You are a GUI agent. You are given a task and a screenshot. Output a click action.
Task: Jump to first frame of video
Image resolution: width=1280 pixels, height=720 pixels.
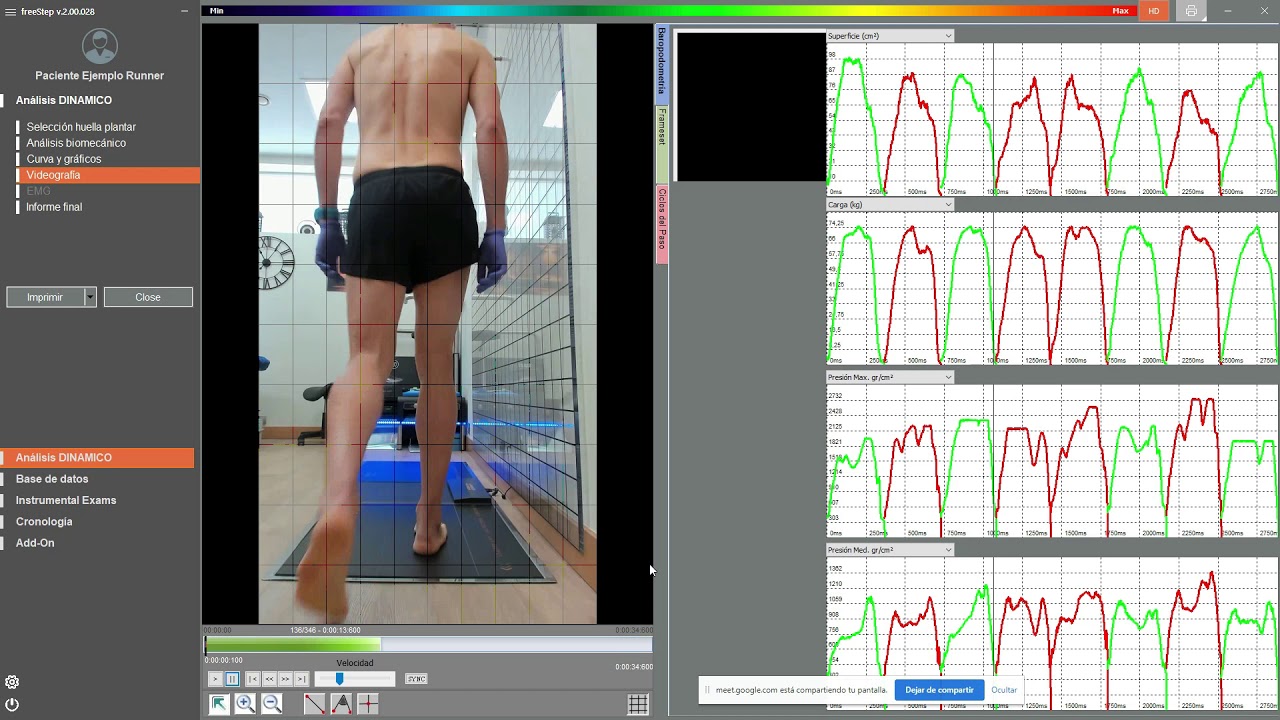[253, 679]
